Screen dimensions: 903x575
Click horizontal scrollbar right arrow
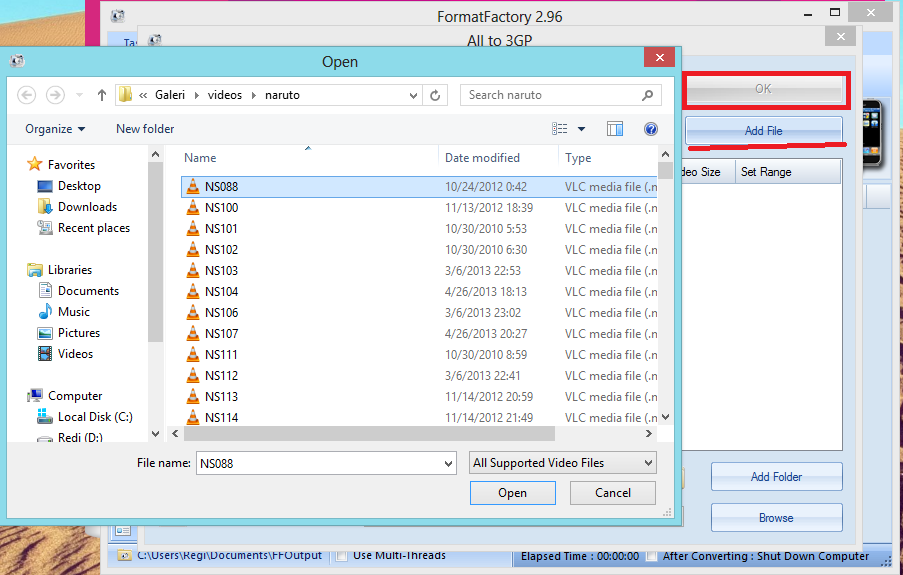coord(649,433)
